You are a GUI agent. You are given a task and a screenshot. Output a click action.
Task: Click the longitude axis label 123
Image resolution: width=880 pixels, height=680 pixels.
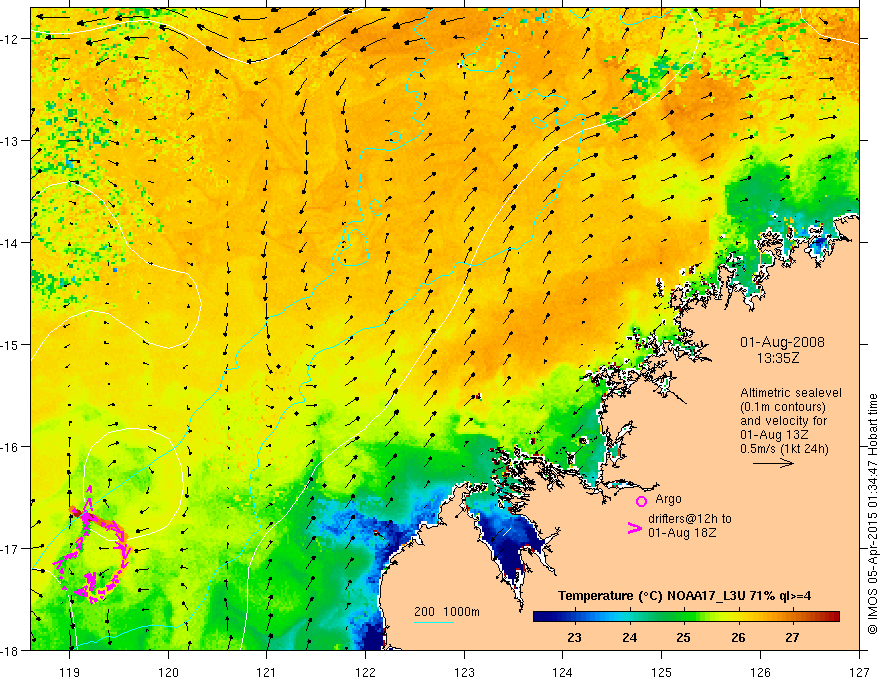464,672
